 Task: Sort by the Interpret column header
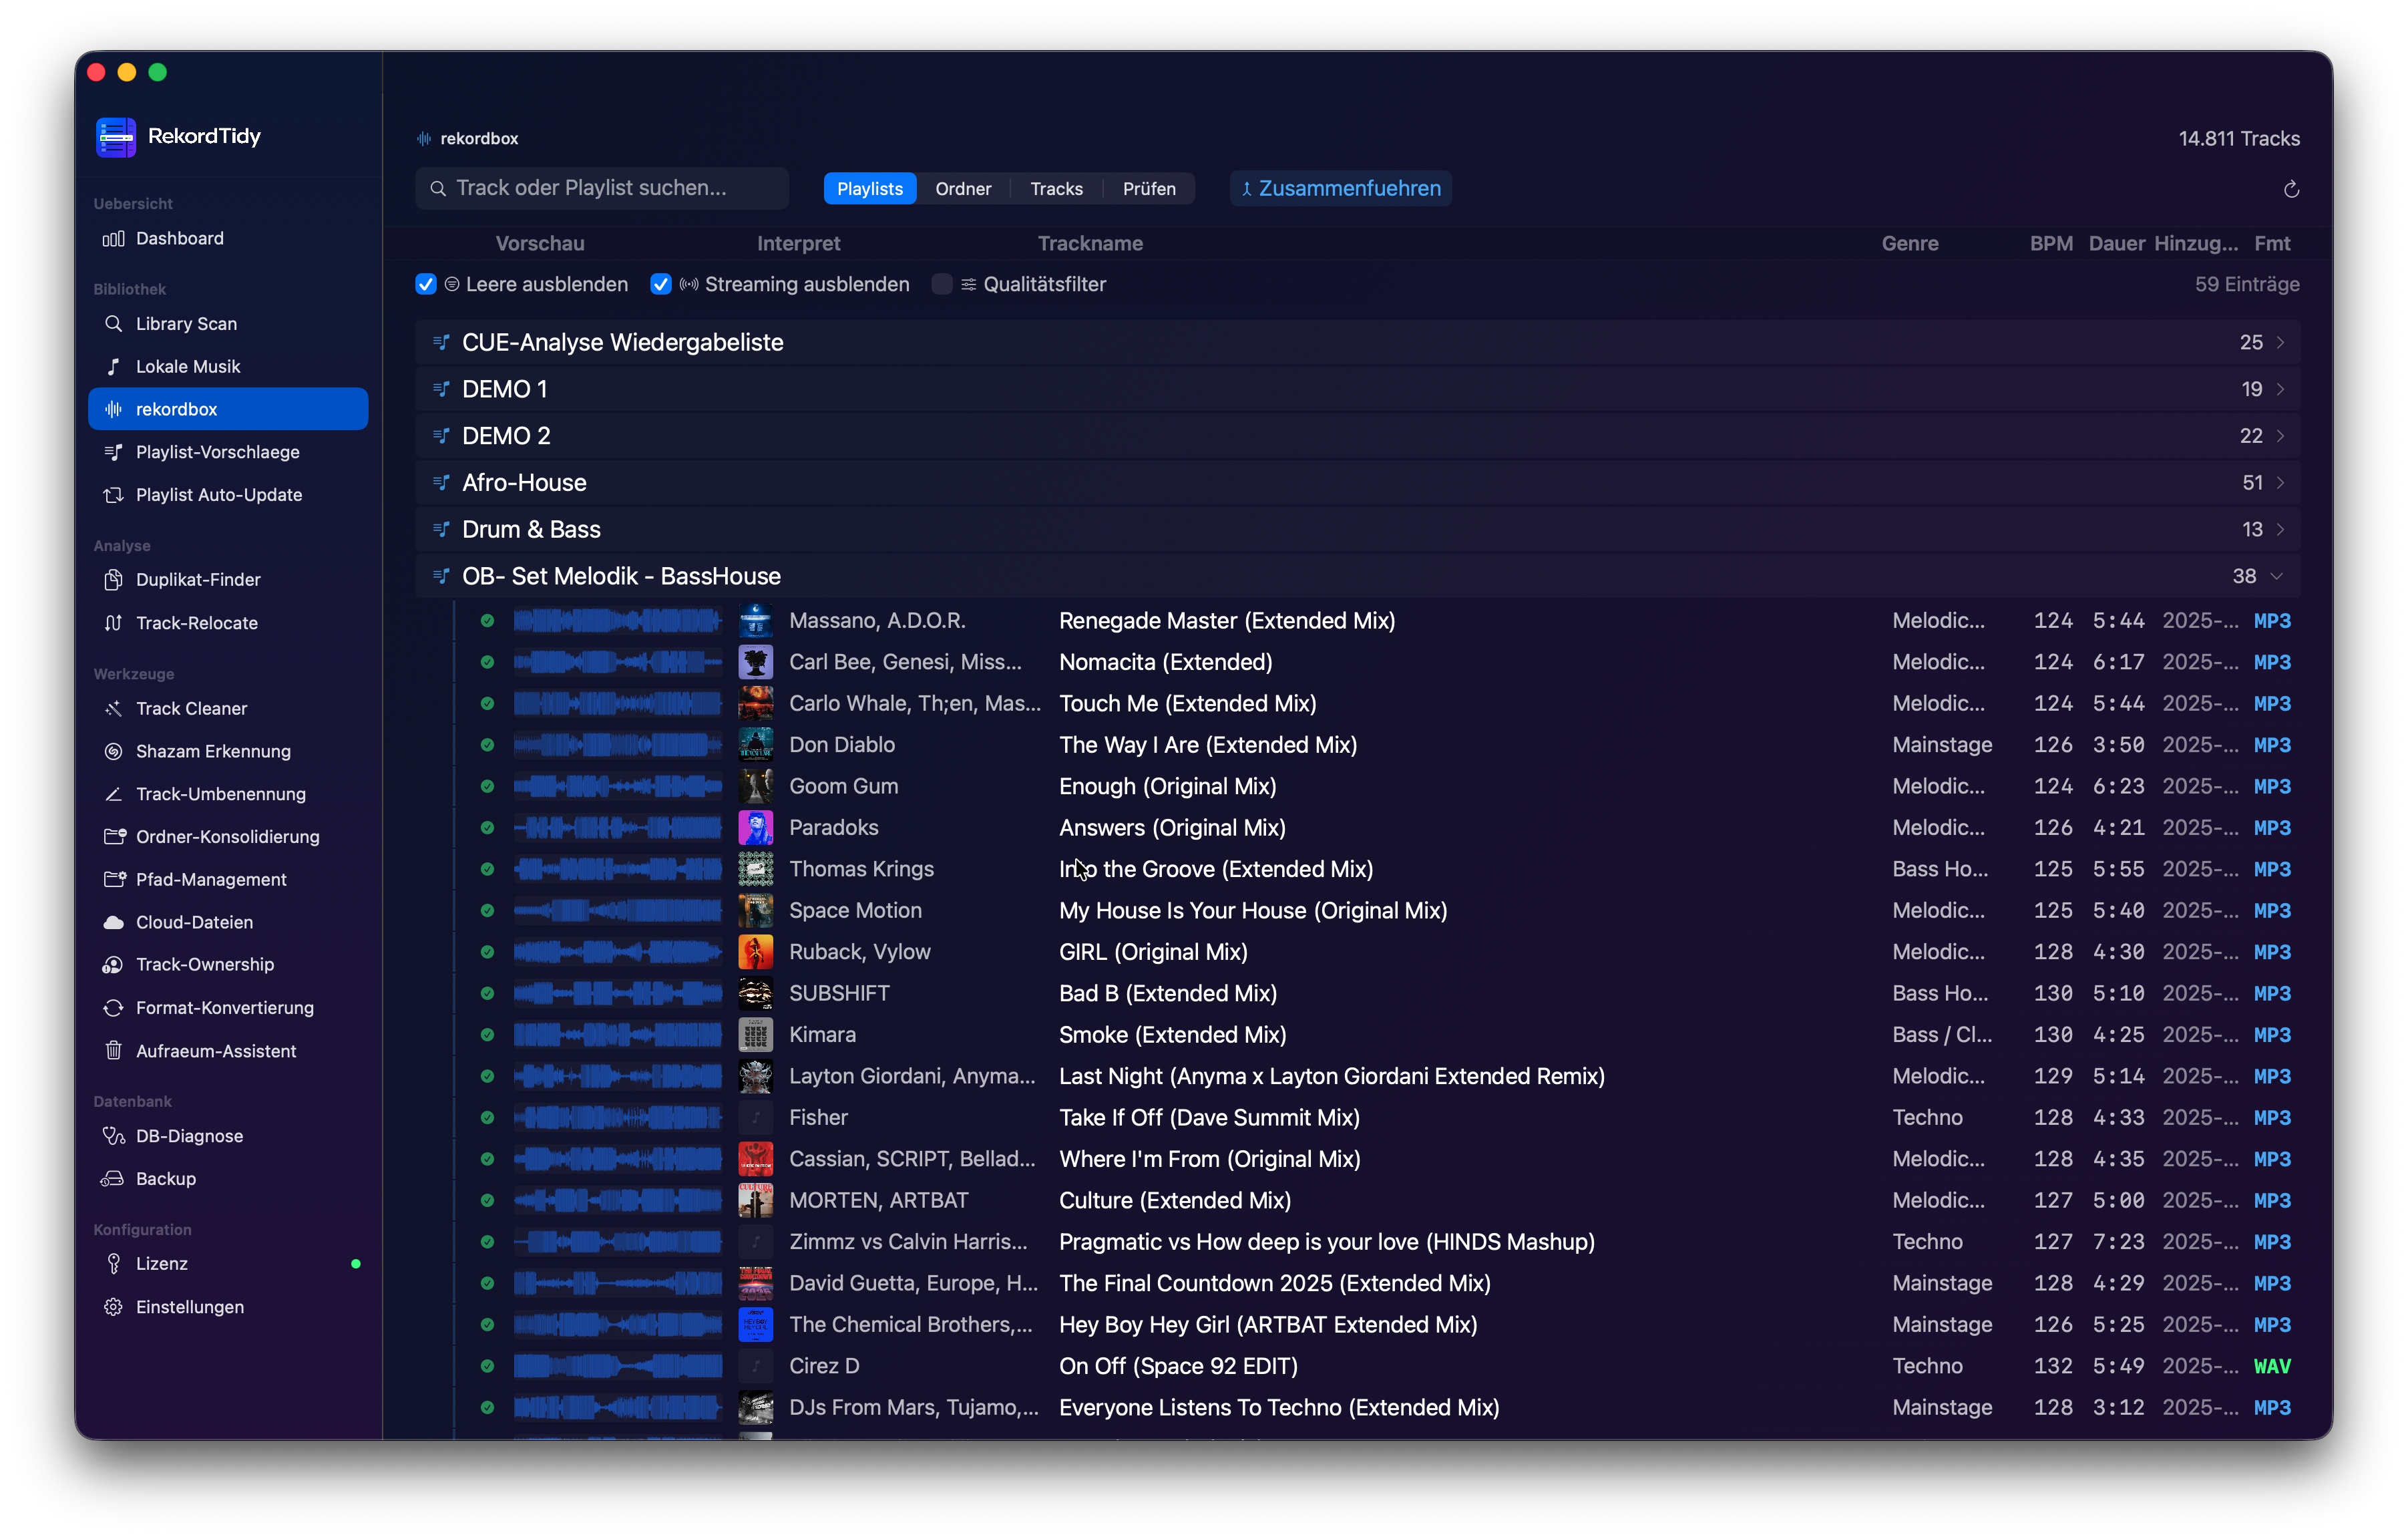[x=798, y=244]
